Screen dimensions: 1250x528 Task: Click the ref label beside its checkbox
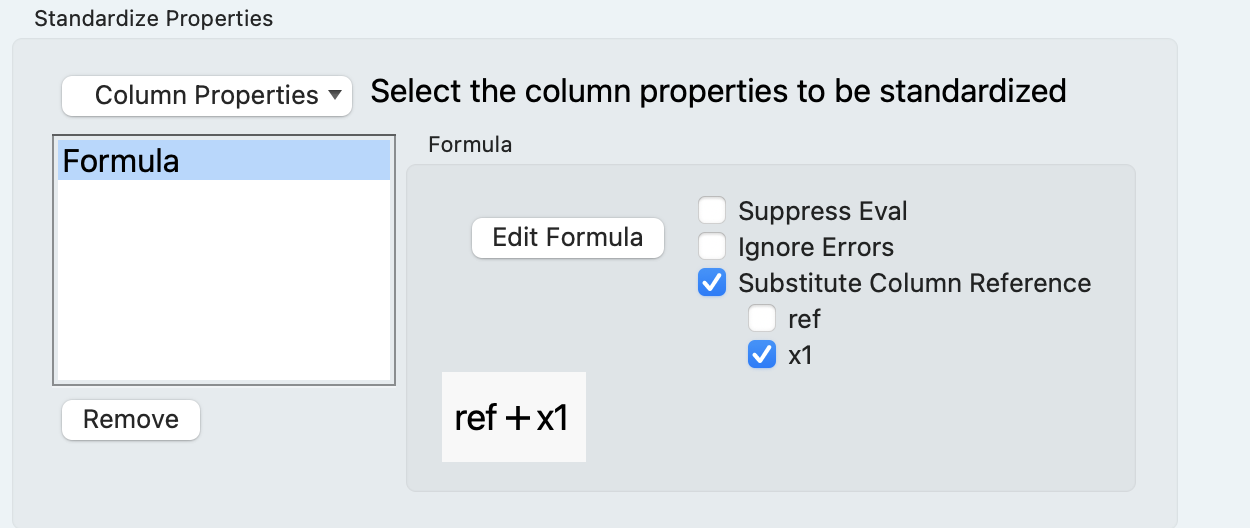804,319
